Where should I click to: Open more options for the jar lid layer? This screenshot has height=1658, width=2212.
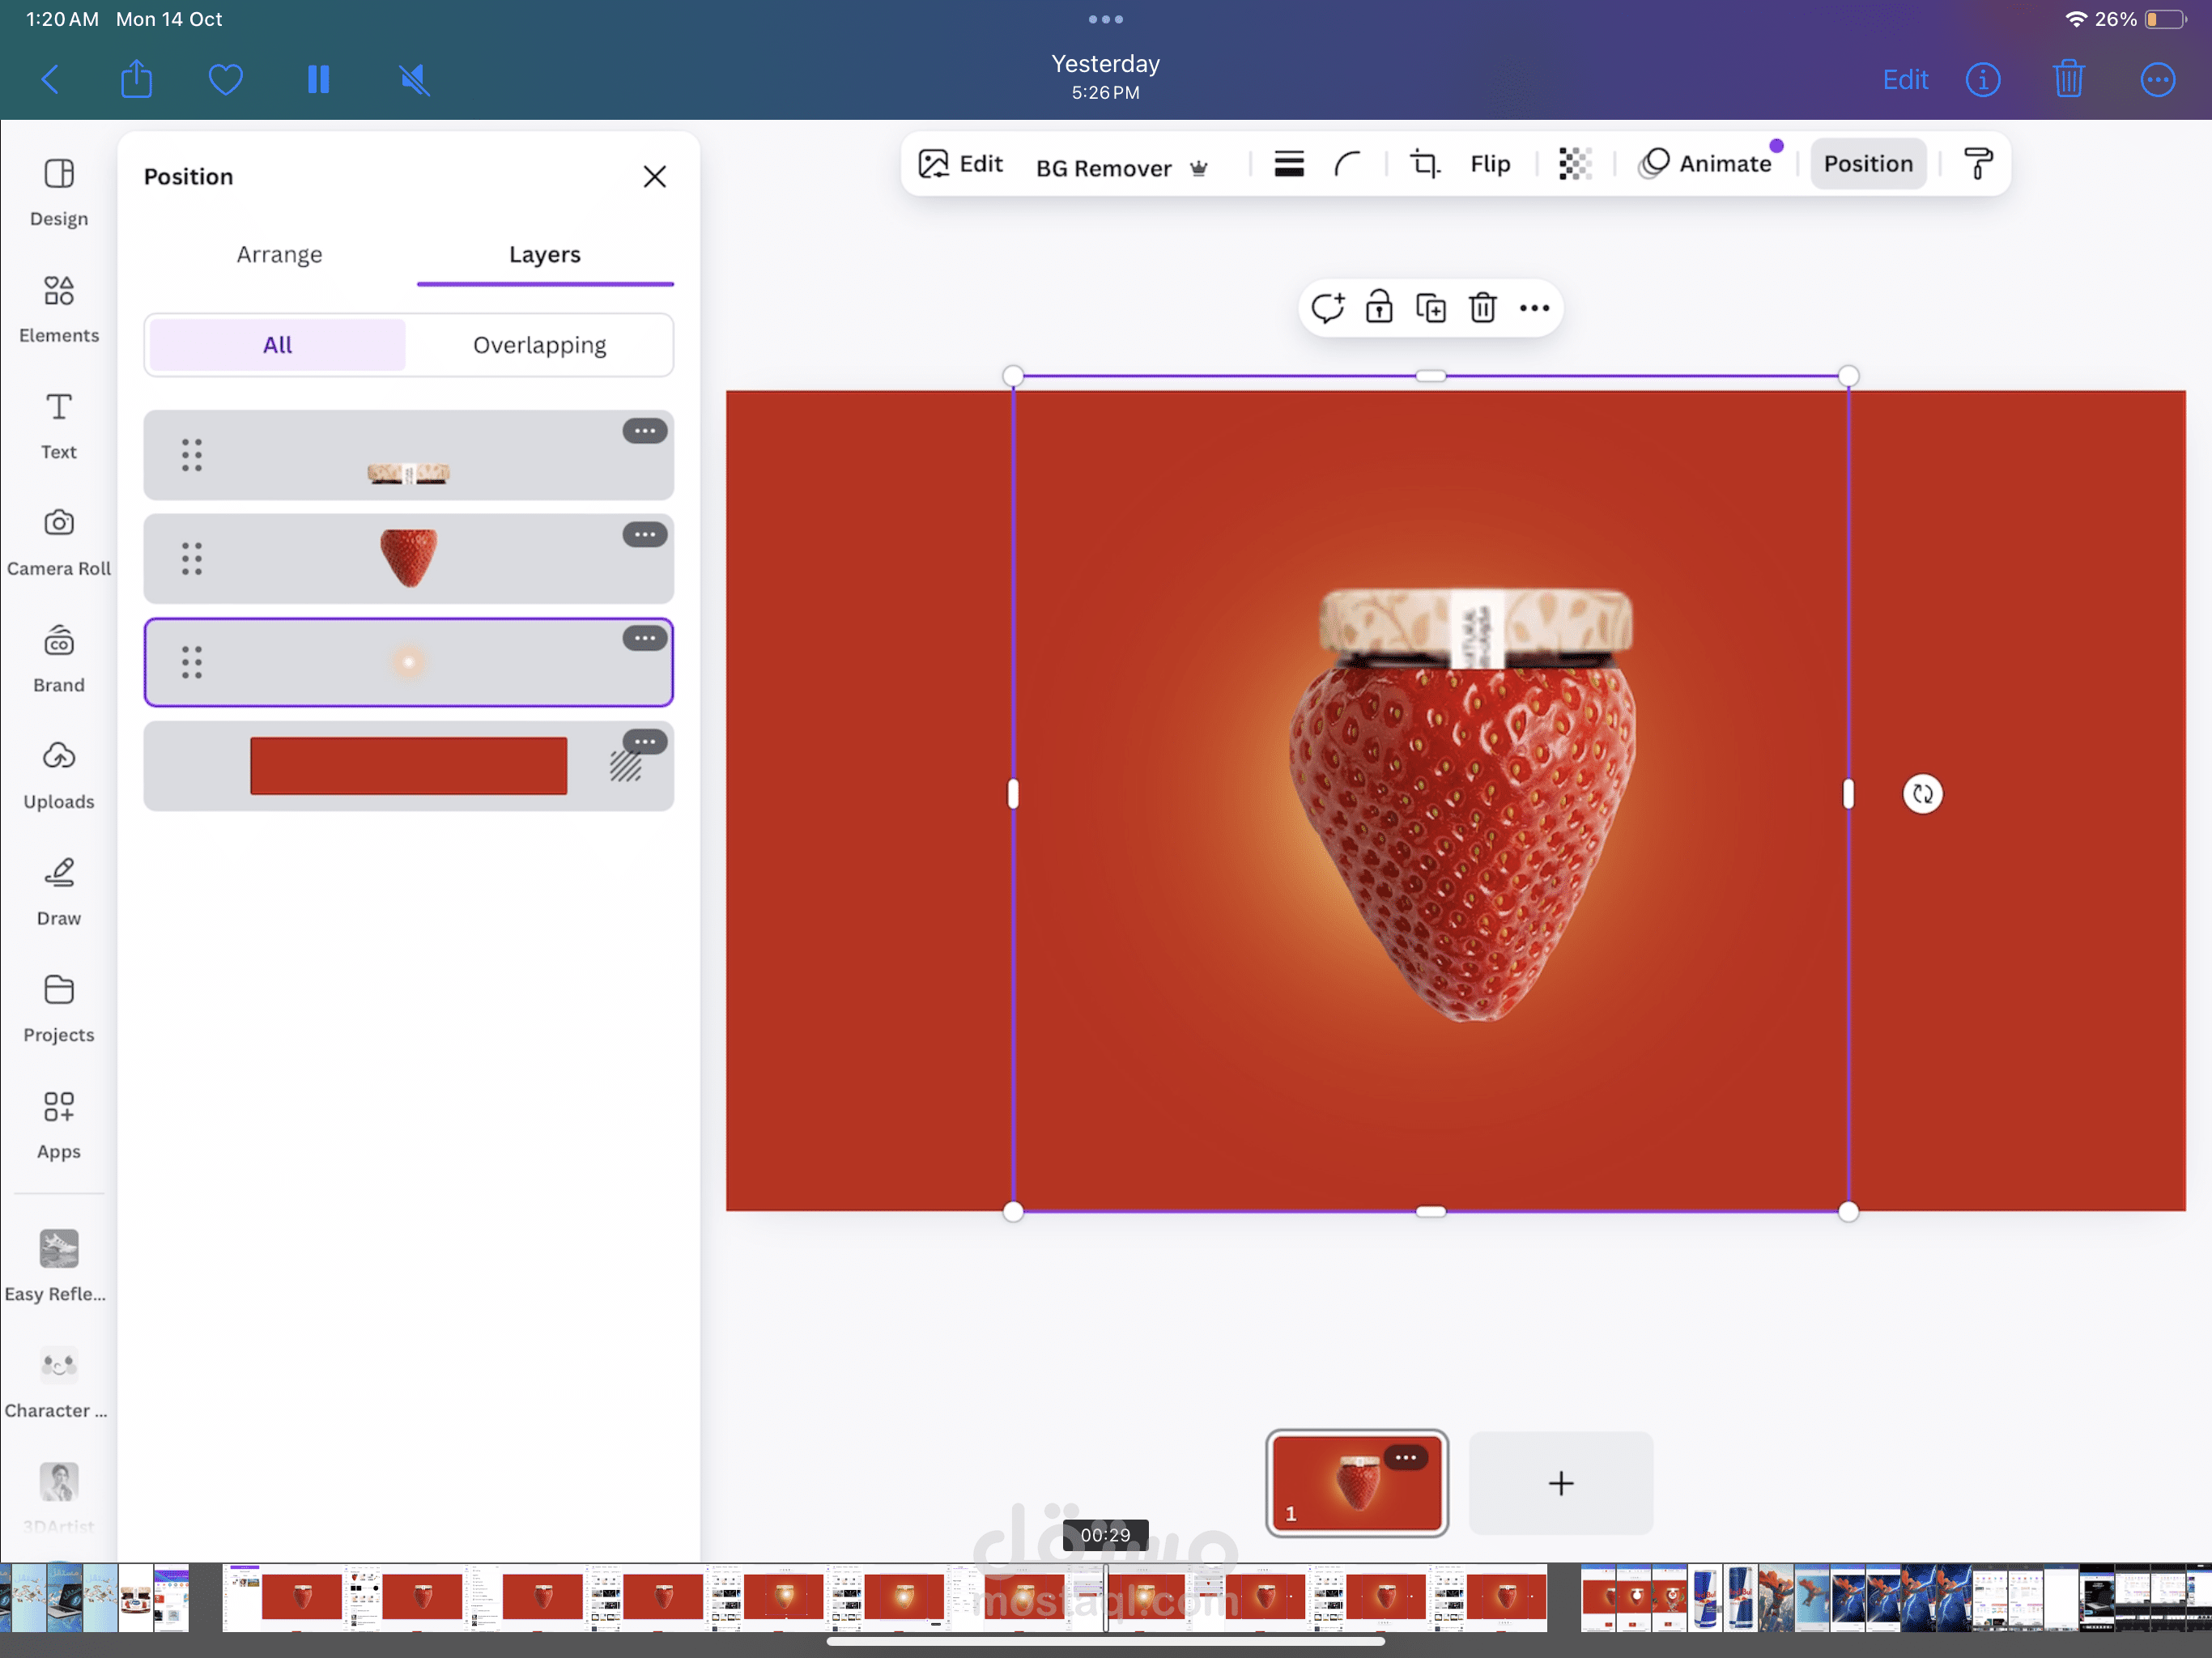coord(644,431)
